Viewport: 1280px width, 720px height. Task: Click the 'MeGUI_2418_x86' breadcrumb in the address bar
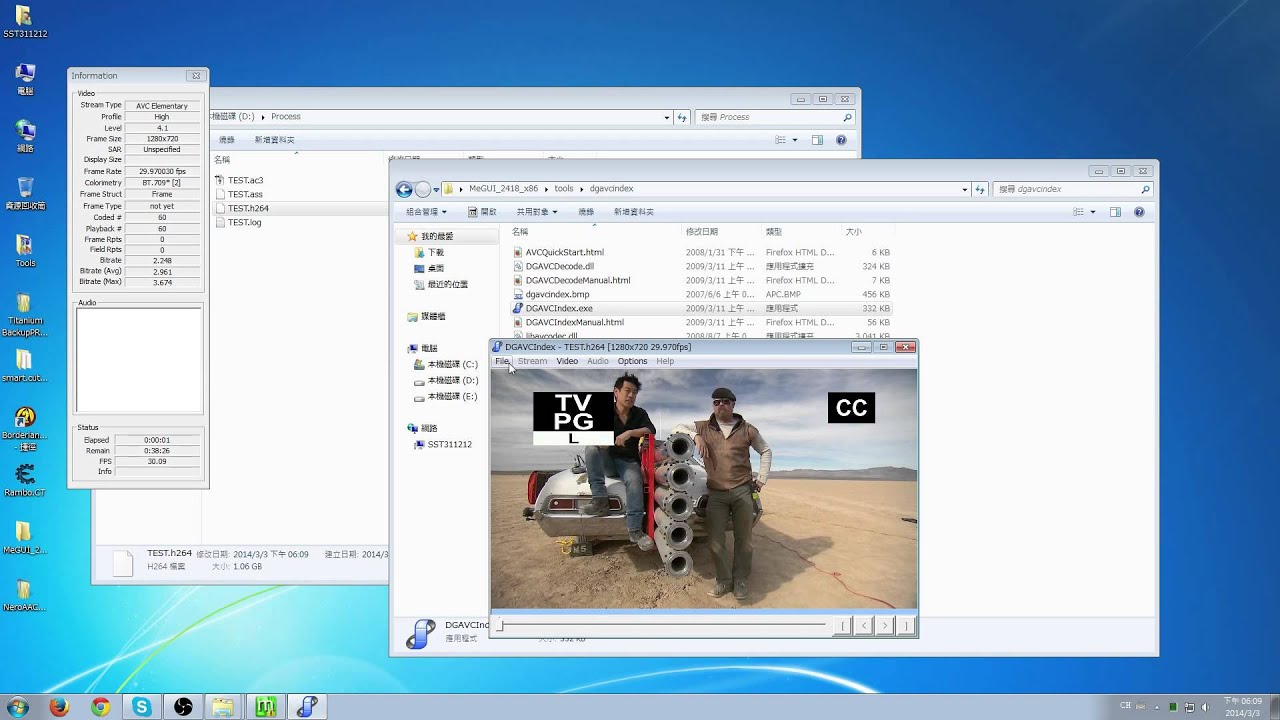click(505, 188)
